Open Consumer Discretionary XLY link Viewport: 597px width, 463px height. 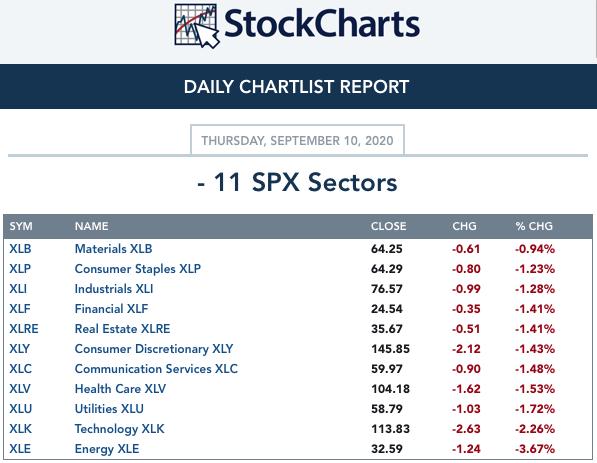coord(154,349)
